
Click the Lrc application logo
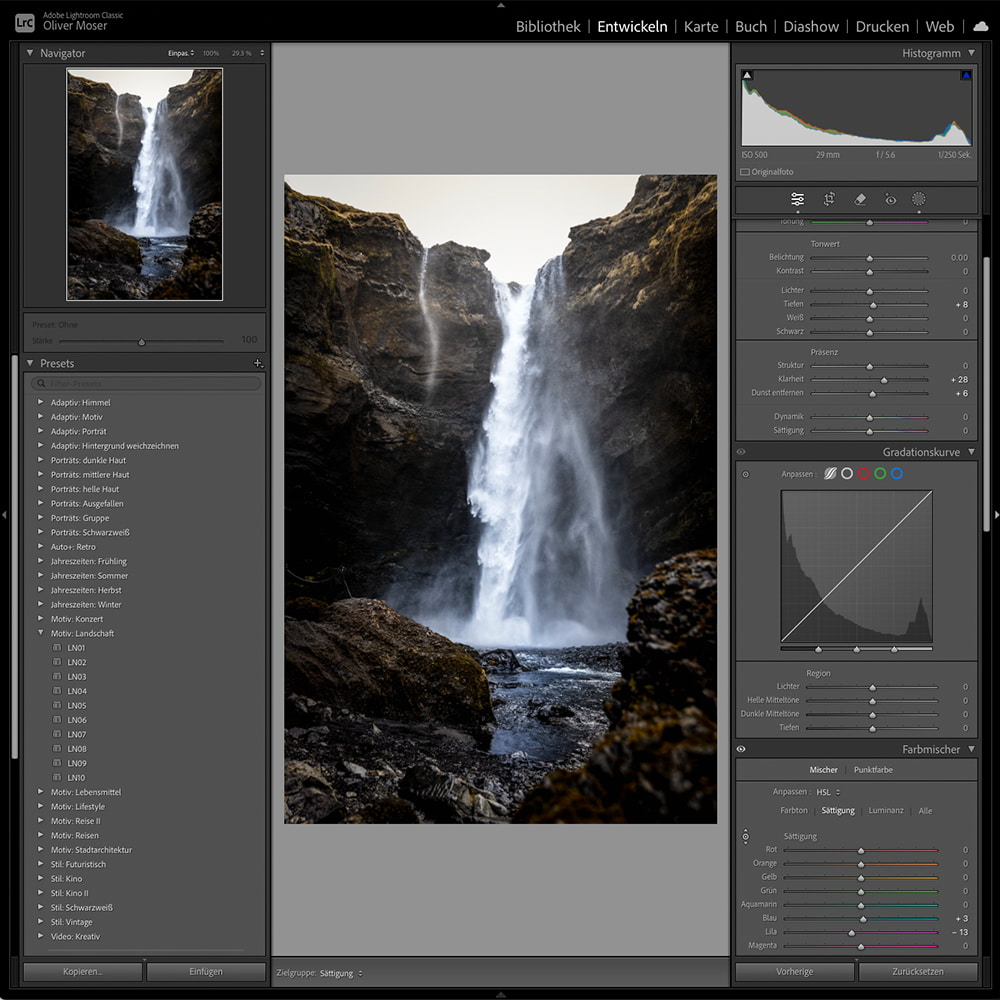click(24, 22)
